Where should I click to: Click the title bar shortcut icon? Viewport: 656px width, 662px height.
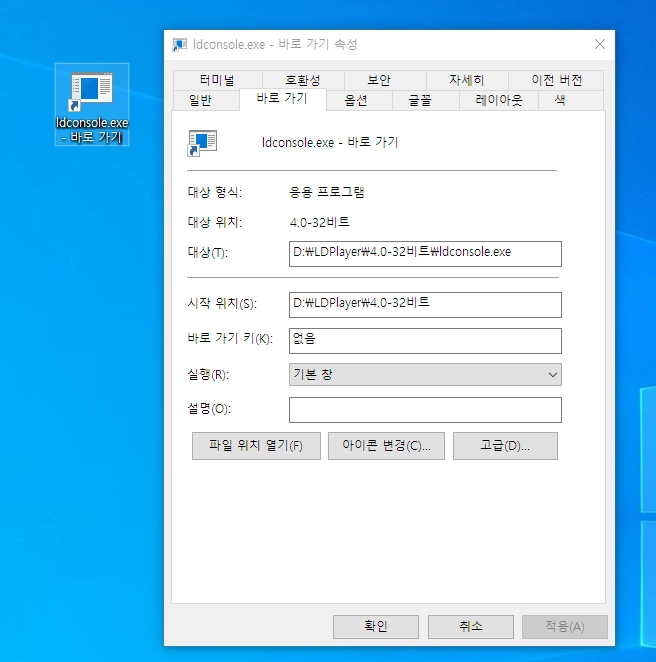(179, 44)
